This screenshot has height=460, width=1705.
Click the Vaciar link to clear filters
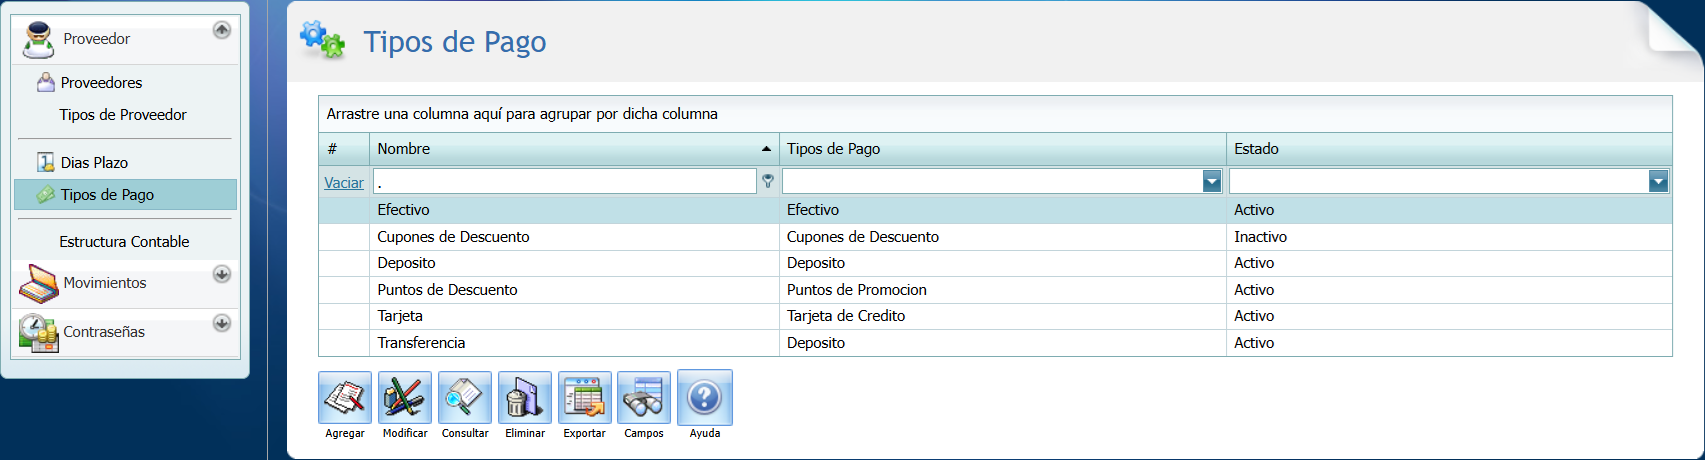pos(344,183)
